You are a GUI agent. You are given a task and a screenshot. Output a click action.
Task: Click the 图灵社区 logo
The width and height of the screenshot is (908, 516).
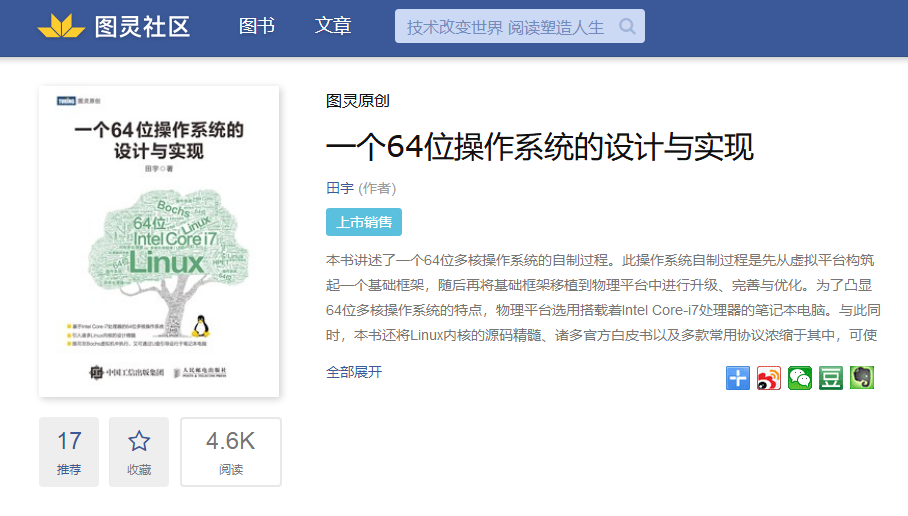coord(114,26)
